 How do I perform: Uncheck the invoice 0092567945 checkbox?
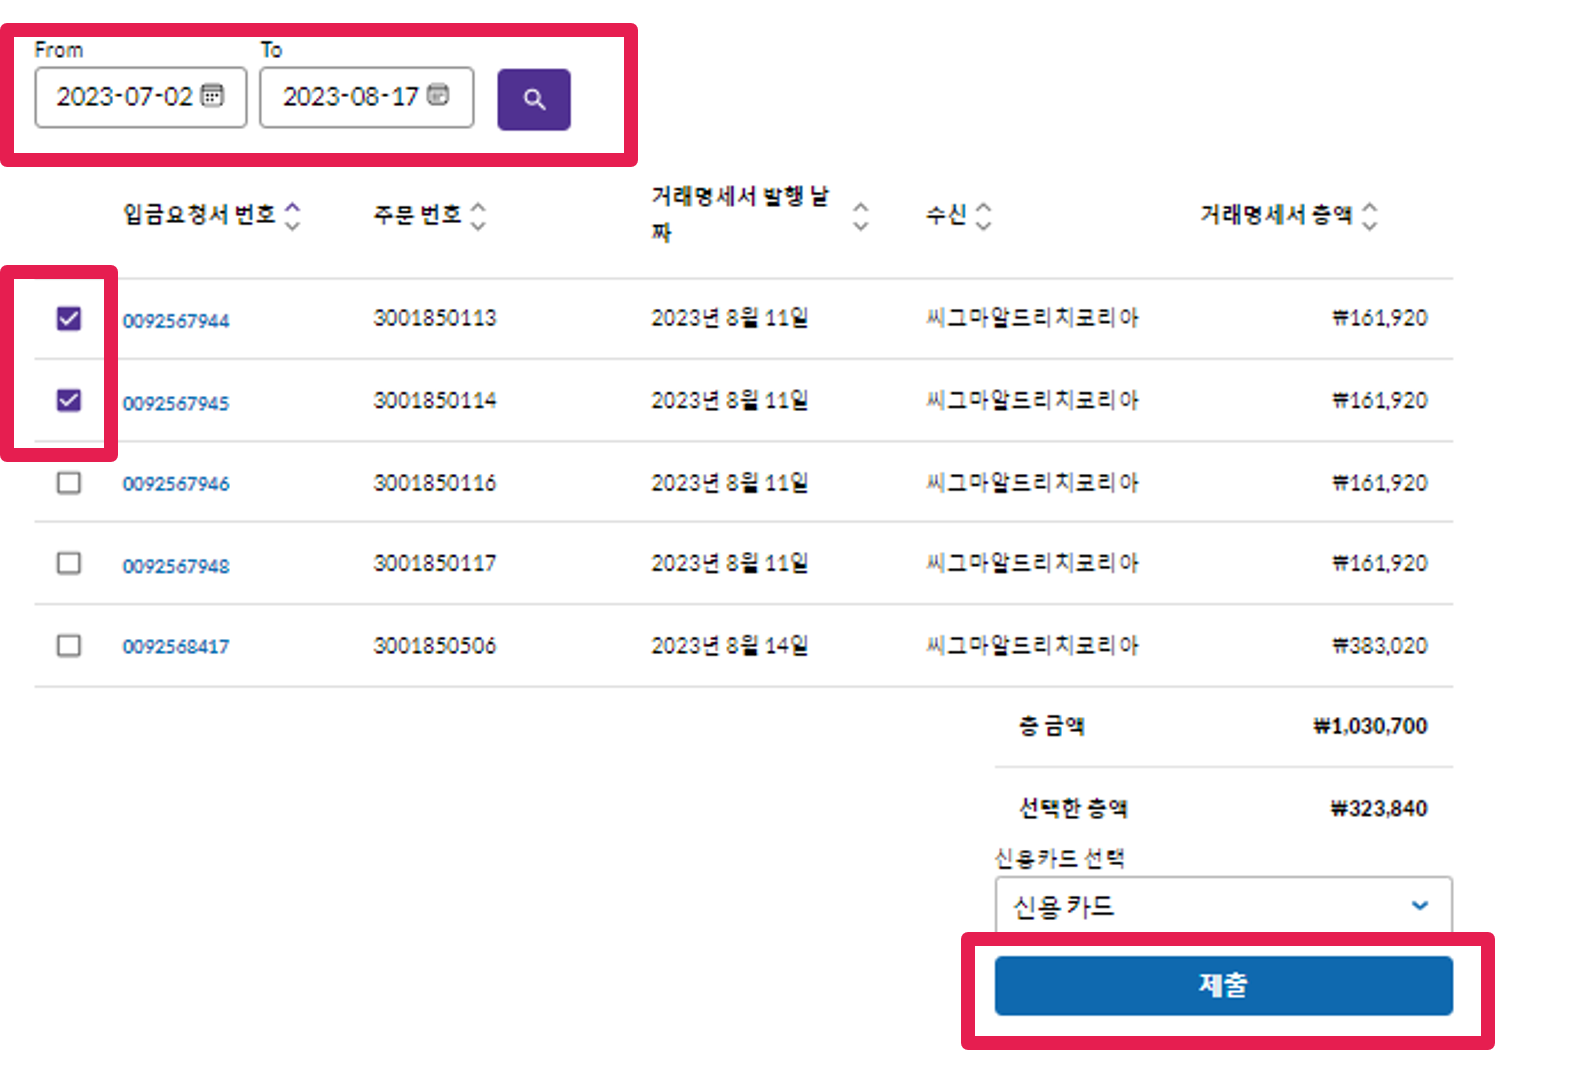69,401
